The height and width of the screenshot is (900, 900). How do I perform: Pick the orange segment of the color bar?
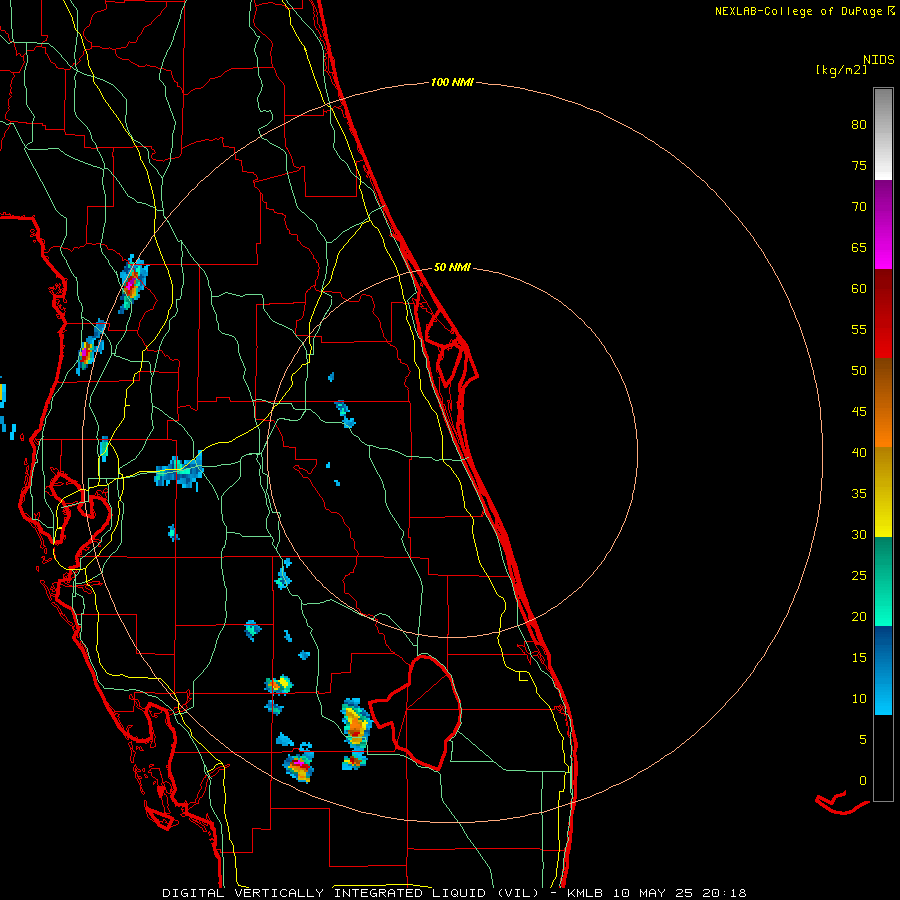point(883,402)
